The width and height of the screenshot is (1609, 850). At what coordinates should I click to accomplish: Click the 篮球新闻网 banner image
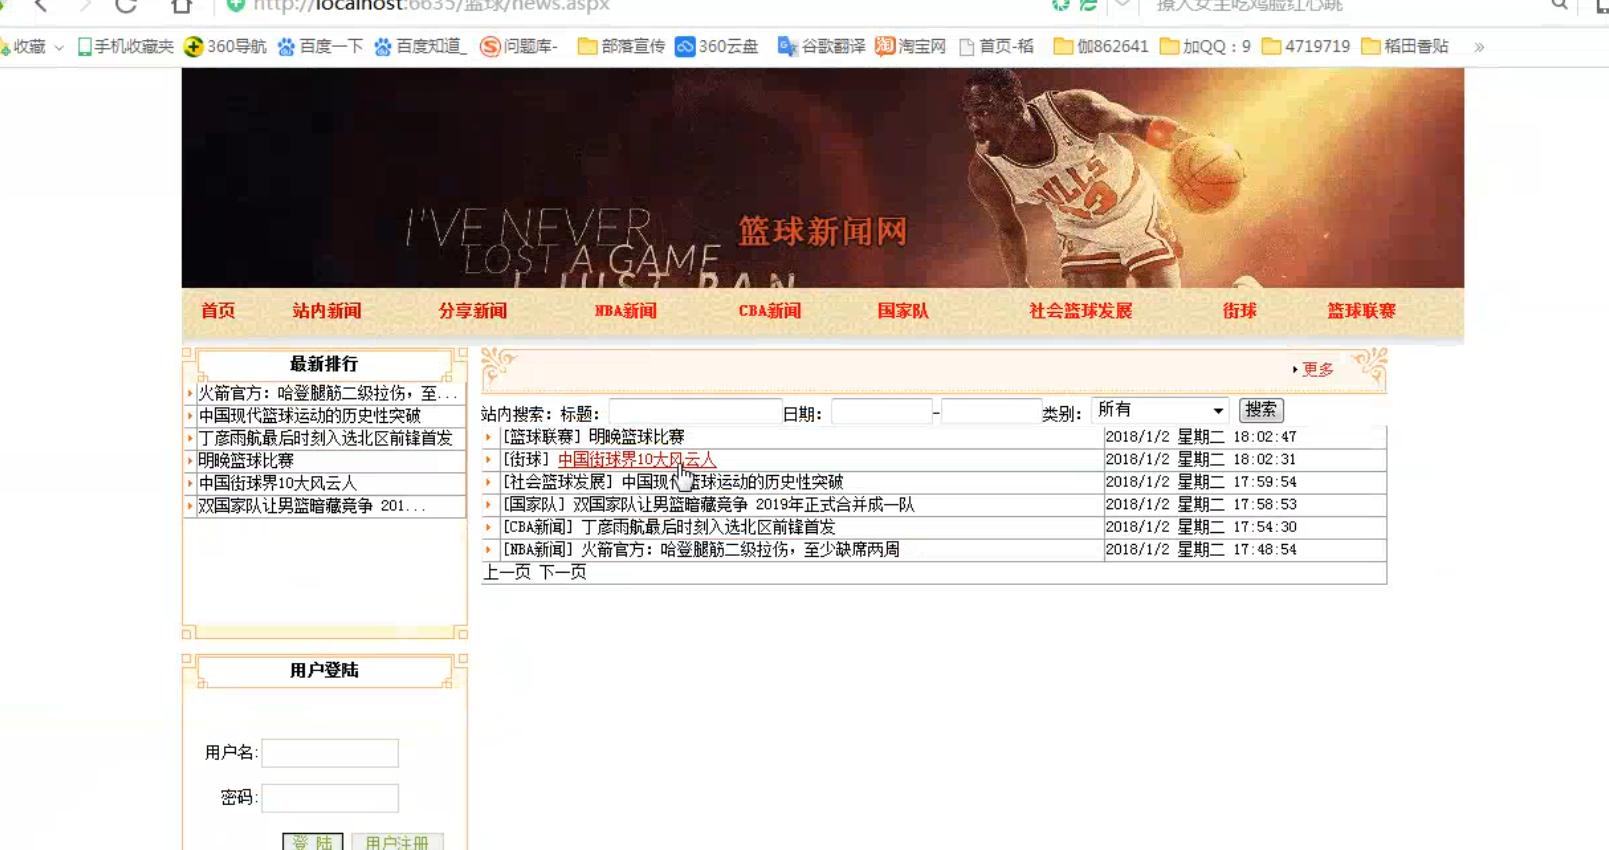[822, 178]
